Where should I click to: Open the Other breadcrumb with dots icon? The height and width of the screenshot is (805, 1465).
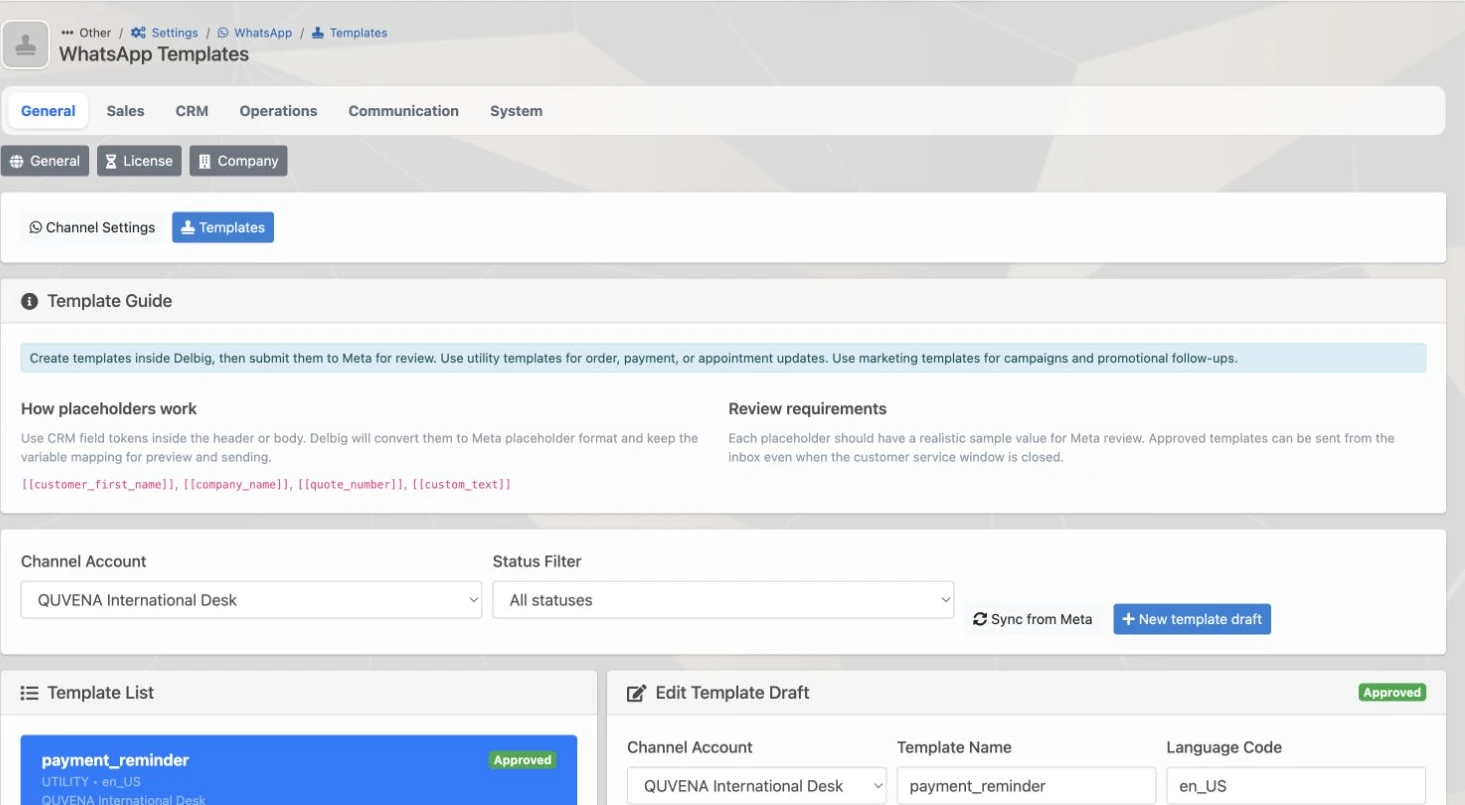(x=86, y=33)
